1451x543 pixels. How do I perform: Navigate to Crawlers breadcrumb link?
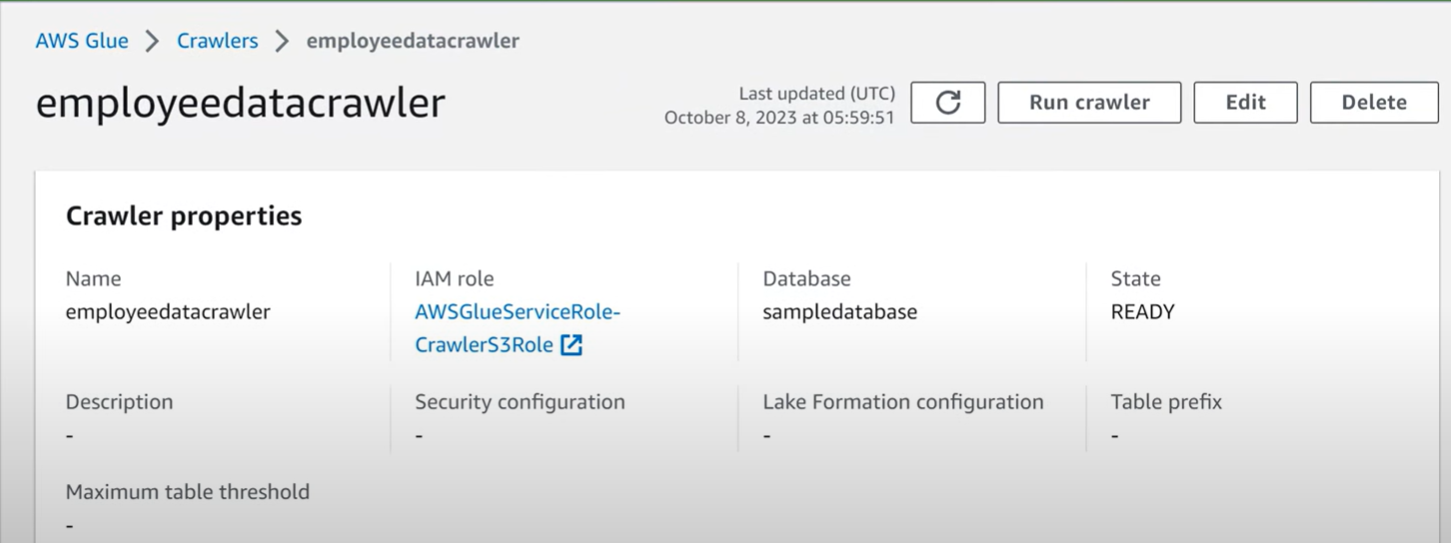click(x=217, y=41)
